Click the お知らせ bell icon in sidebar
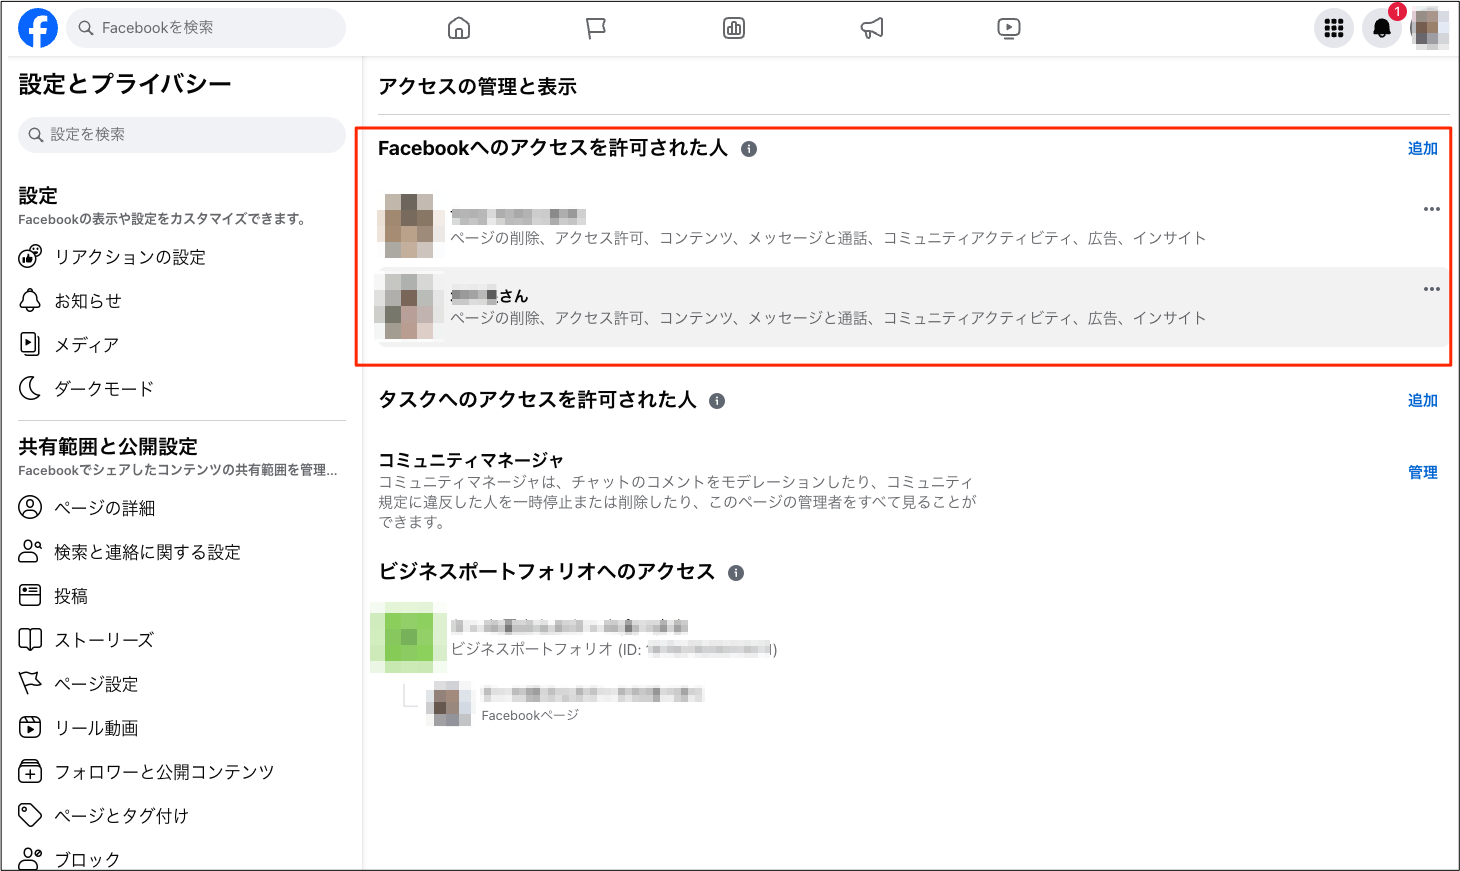1460x871 pixels. tap(30, 300)
